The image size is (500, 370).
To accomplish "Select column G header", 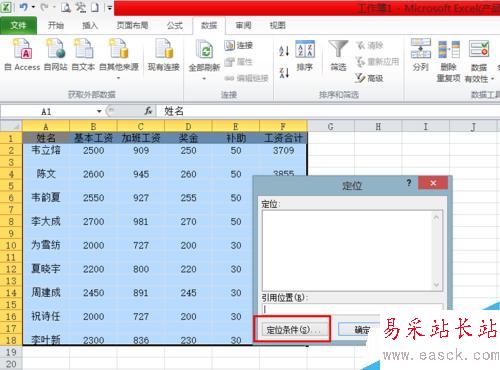I will coord(330,126).
